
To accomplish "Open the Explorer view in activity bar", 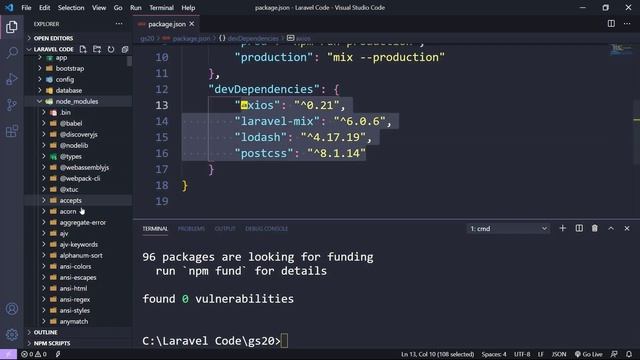I will click(12, 27).
